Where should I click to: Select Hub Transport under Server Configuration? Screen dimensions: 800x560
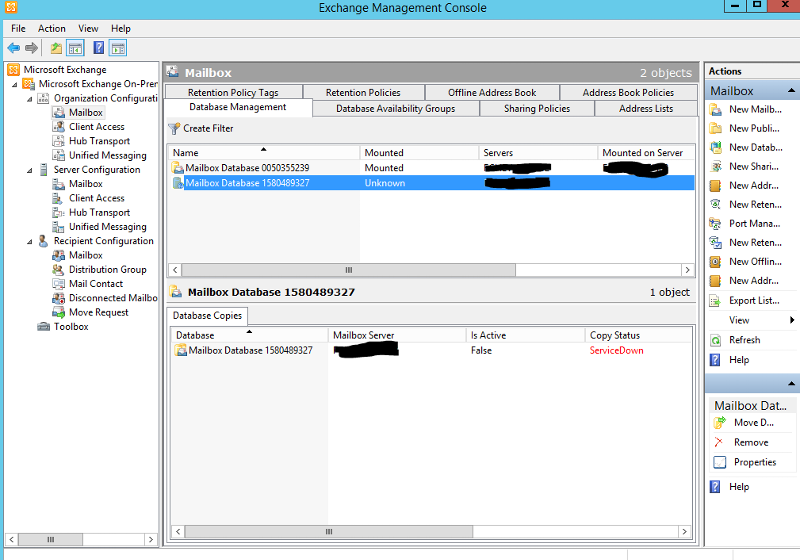(x=99, y=213)
